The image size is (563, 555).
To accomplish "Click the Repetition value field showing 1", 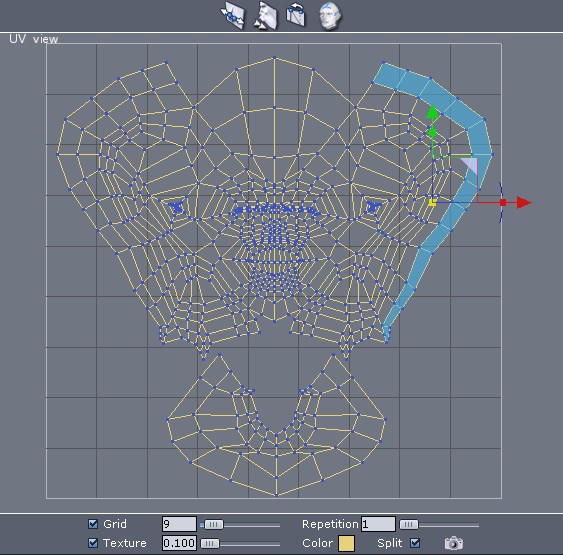I will point(378,524).
